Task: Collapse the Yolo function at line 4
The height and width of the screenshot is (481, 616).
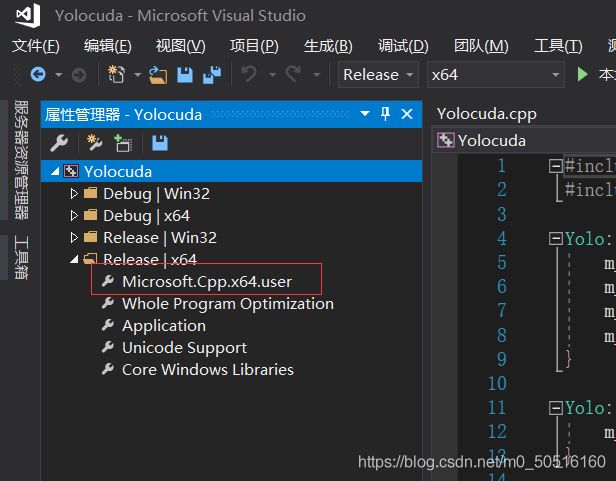Action: [x=556, y=239]
